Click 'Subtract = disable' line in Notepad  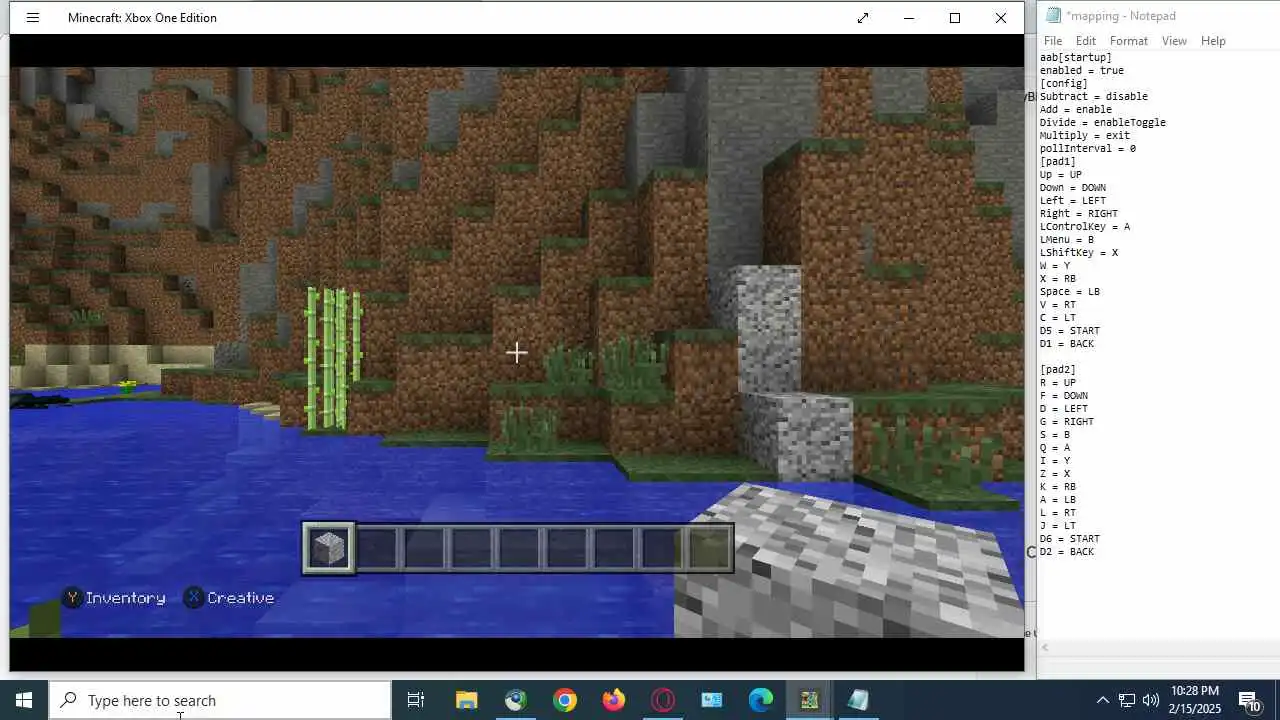click(x=1094, y=97)
